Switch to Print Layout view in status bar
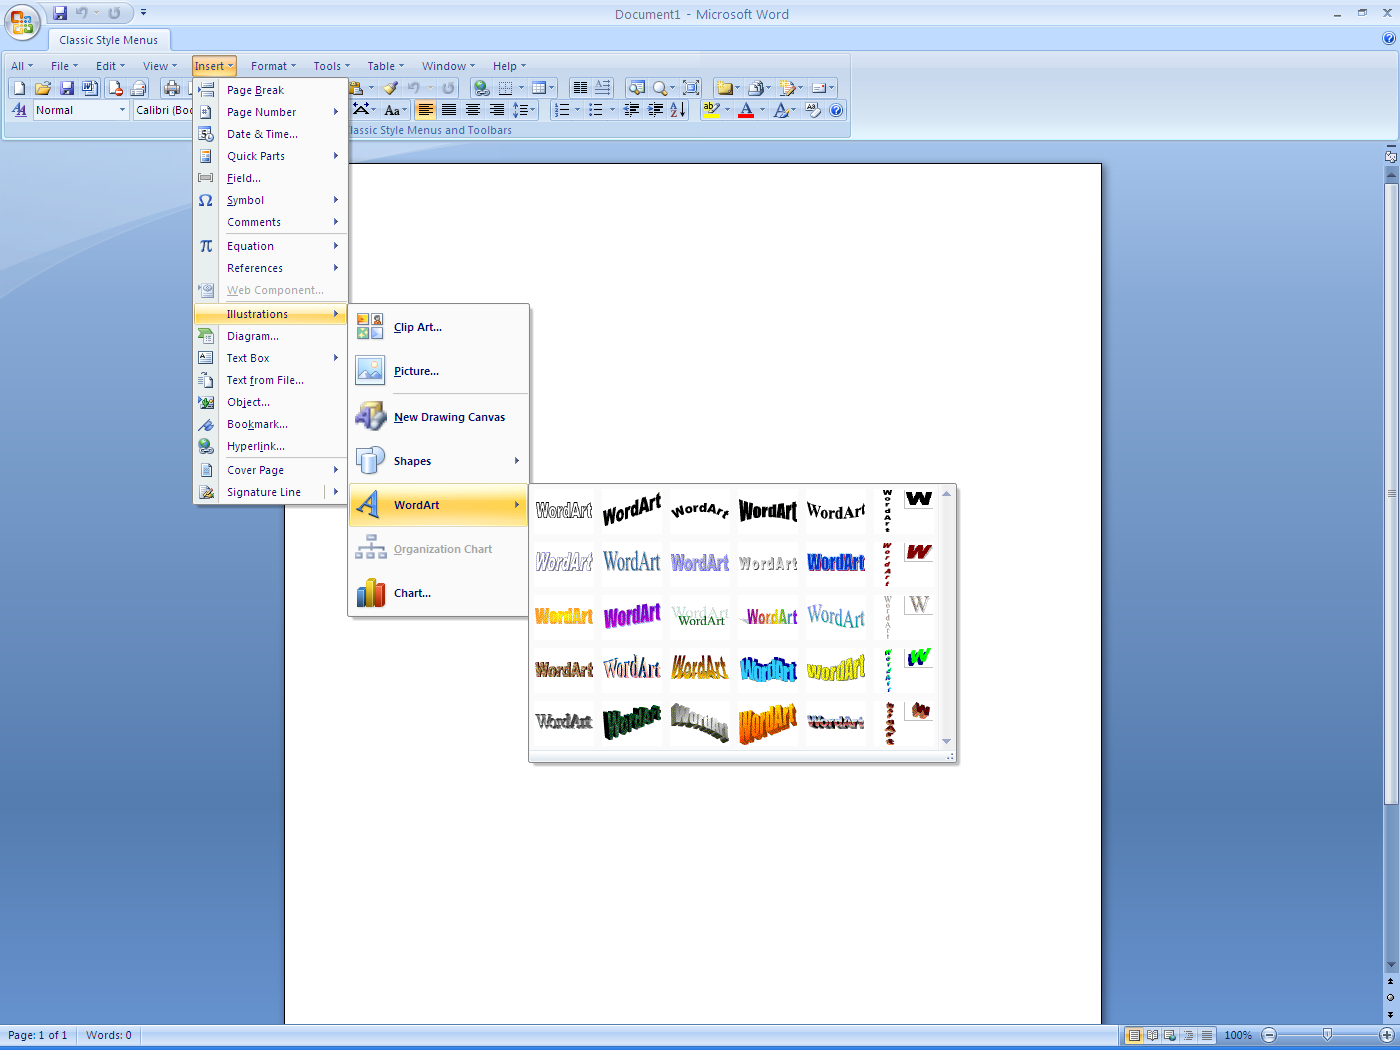This screenshot has height=1050, width=1400. point(1134,1035)
